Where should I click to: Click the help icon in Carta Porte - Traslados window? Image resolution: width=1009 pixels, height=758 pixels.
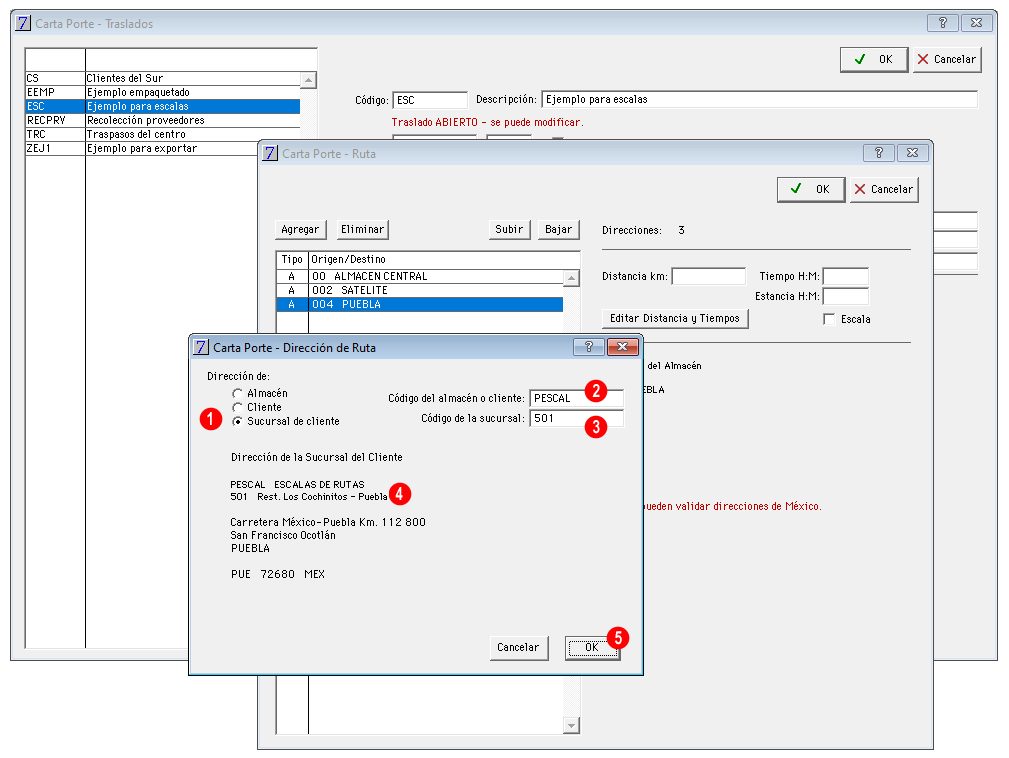coord(943,23)
